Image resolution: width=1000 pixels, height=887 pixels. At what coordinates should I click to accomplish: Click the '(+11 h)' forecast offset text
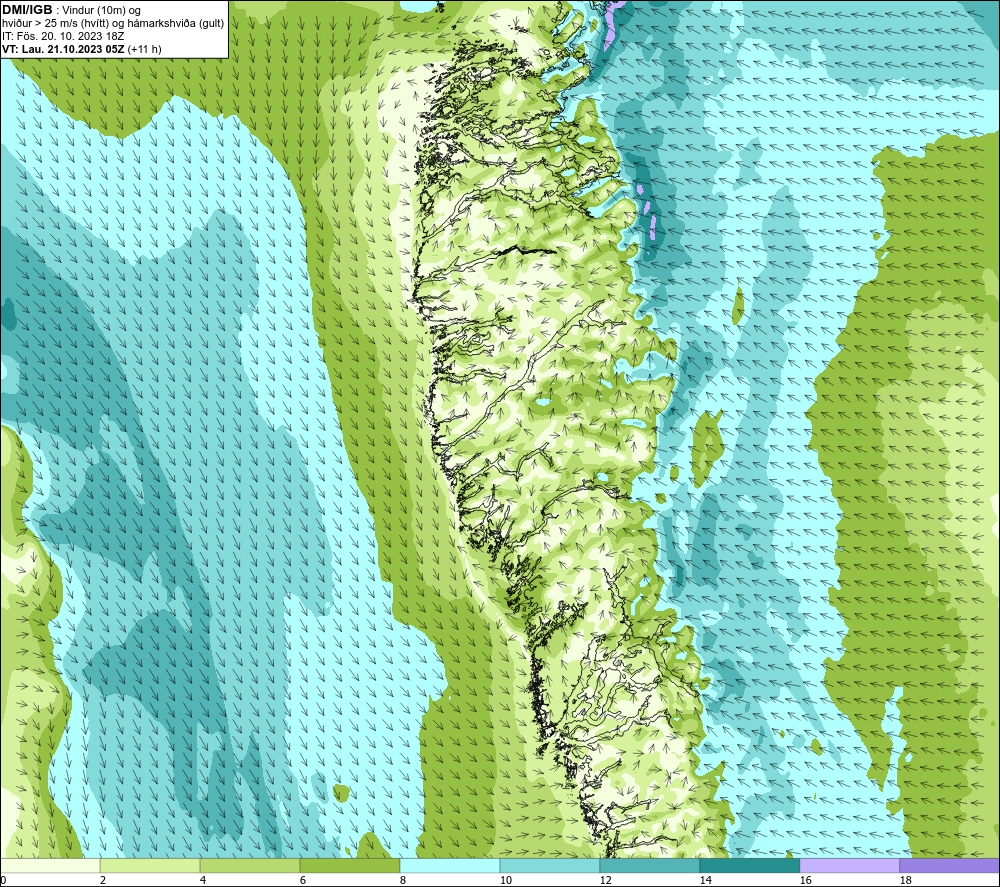(x=145, y=49)
